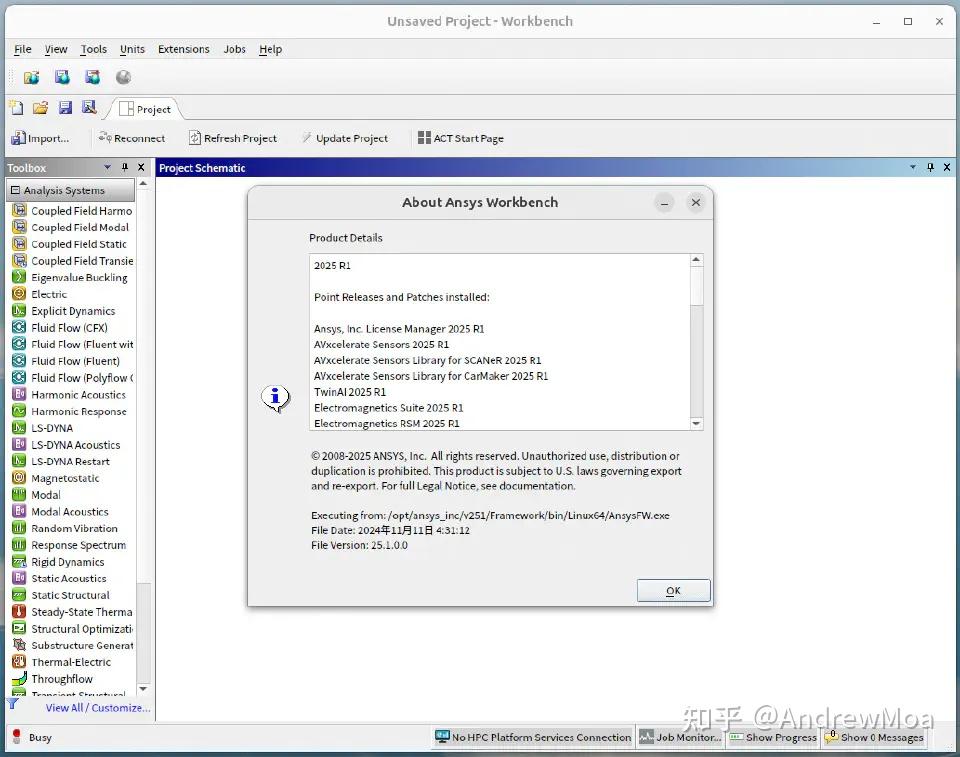Click OK in the About Ansys Workbench dialog
The height and width of the screenshot is (757, 960).
point(672,590)
